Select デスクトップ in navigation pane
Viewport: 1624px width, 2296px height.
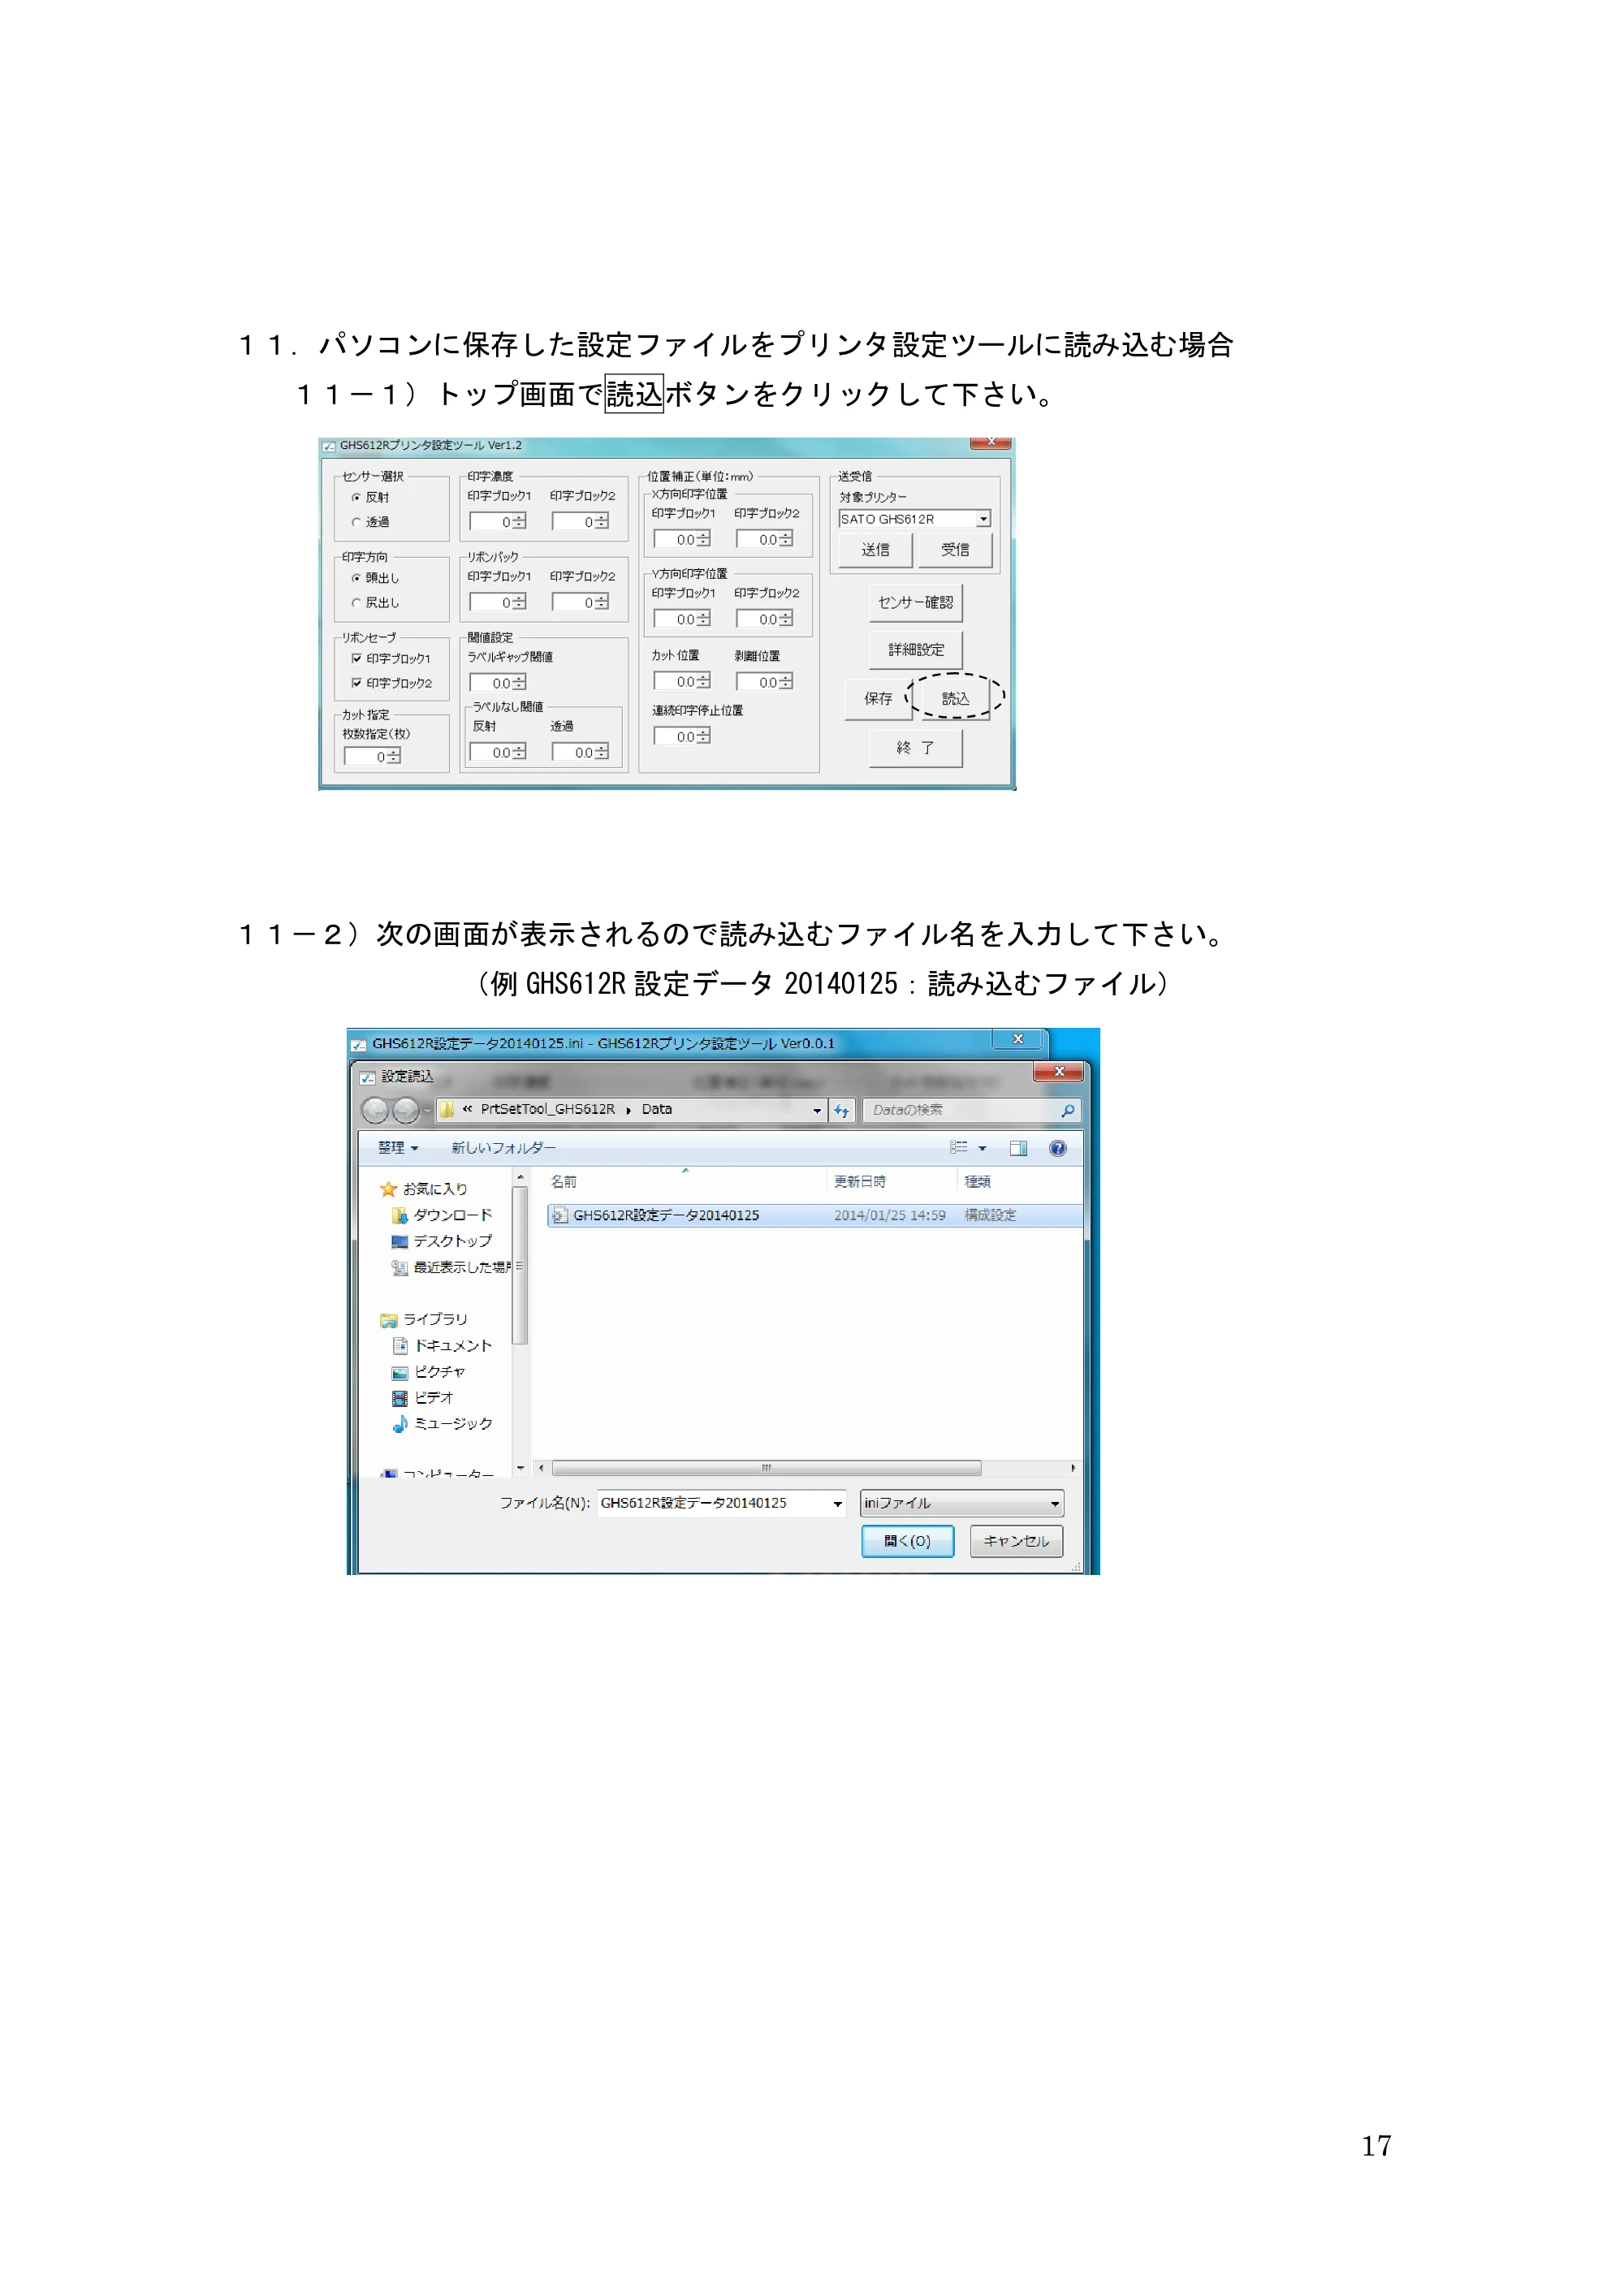(x=442, y=1241)
